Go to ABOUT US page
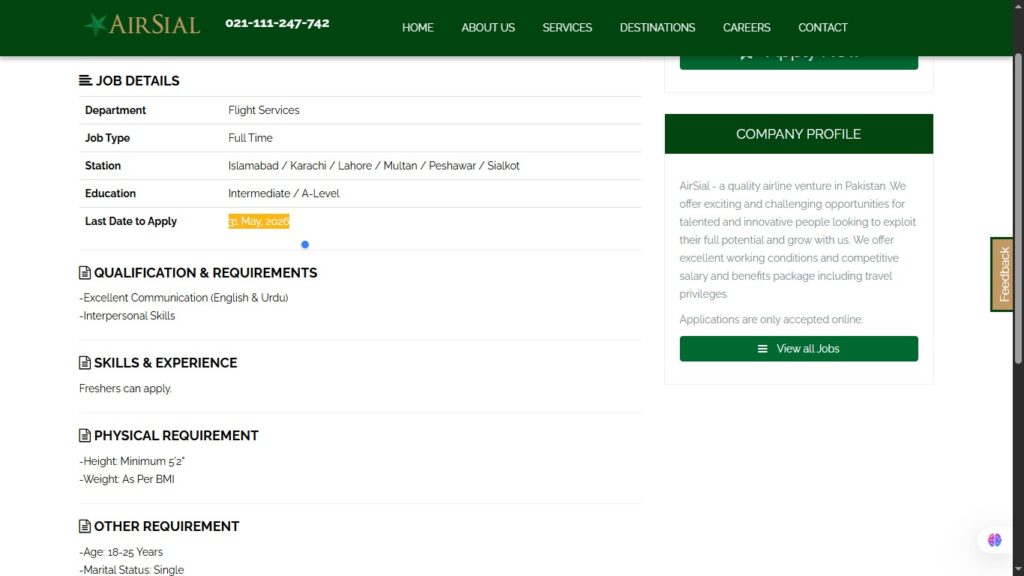The height and width of the screenshot is (576, 1024). (488, 28)
